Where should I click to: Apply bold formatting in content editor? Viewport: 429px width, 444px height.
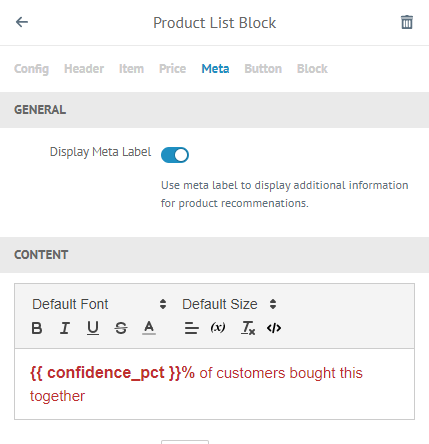37,328
